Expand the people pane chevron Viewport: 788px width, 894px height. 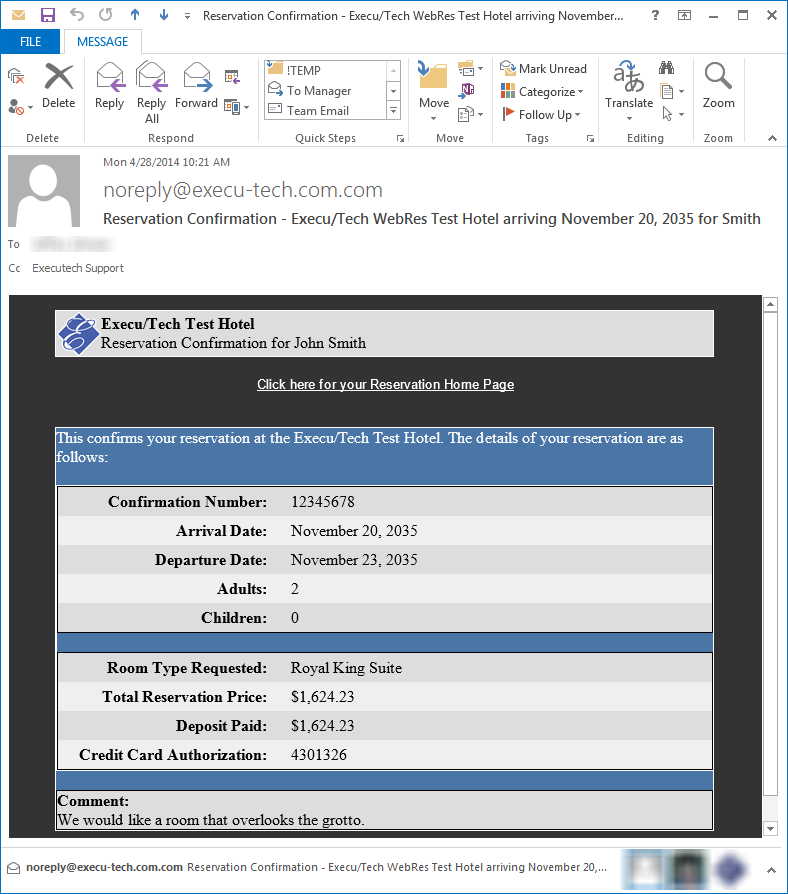tap(771, 870)
